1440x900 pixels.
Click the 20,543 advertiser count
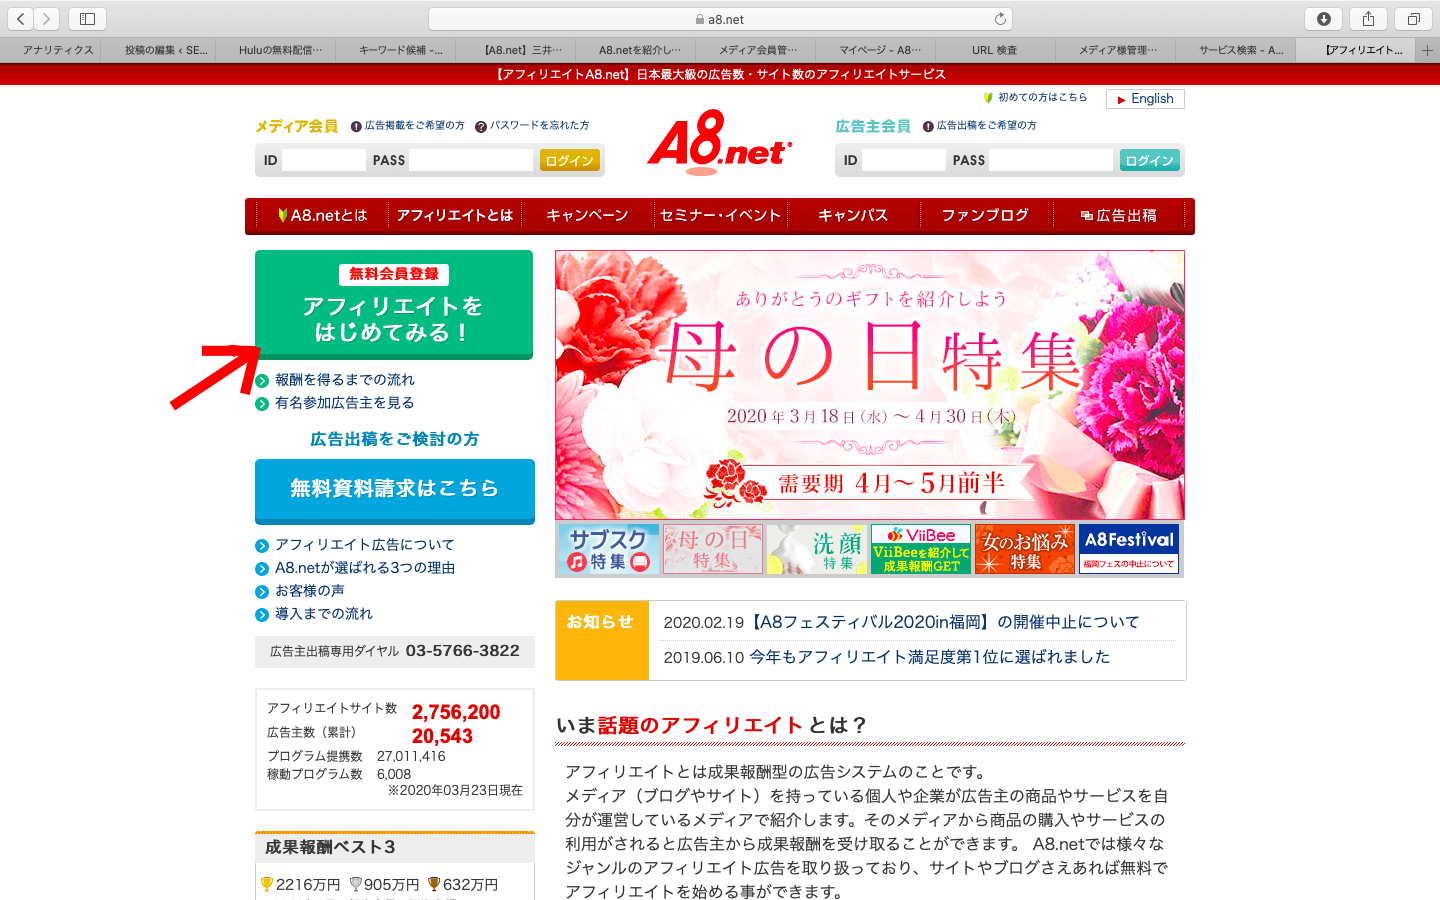click(x=442, y=736)
